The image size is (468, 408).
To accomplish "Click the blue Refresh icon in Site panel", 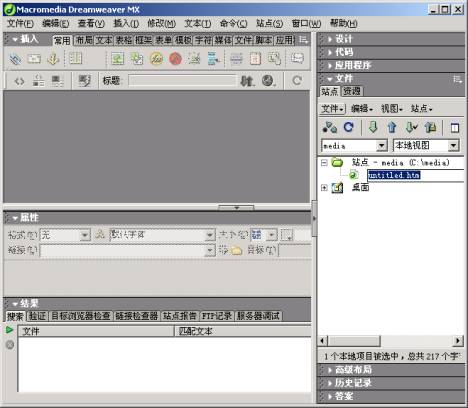I will pyautogui.click(x=348, y=127).
